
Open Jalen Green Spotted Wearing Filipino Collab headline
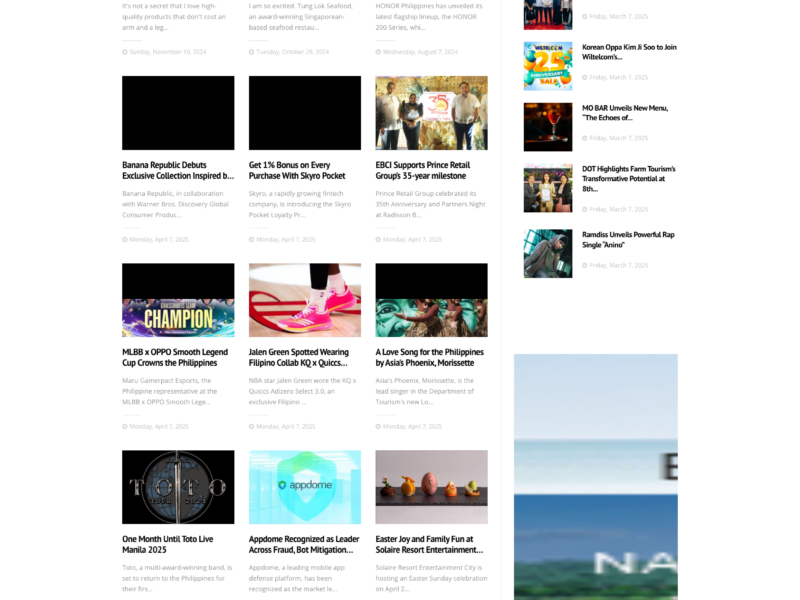pyautogui.click(x=299, y=358)
